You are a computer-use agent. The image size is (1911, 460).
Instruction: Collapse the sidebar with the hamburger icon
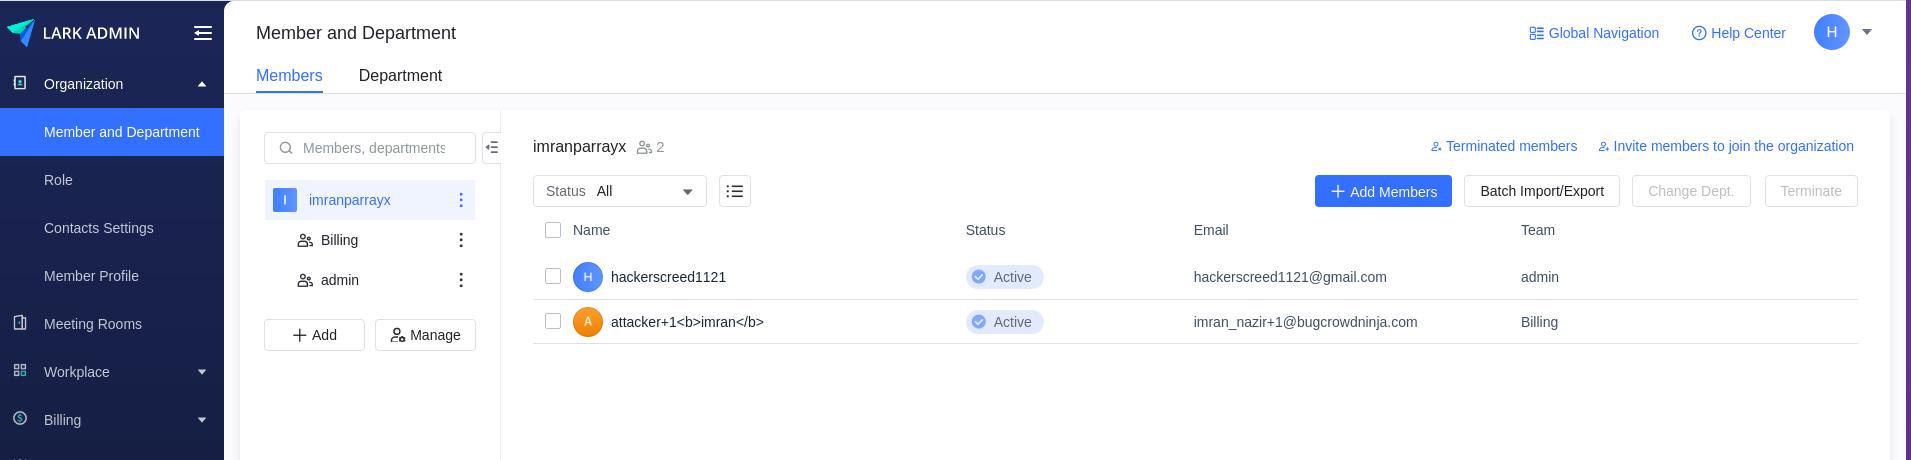click(x=203, y=33)
